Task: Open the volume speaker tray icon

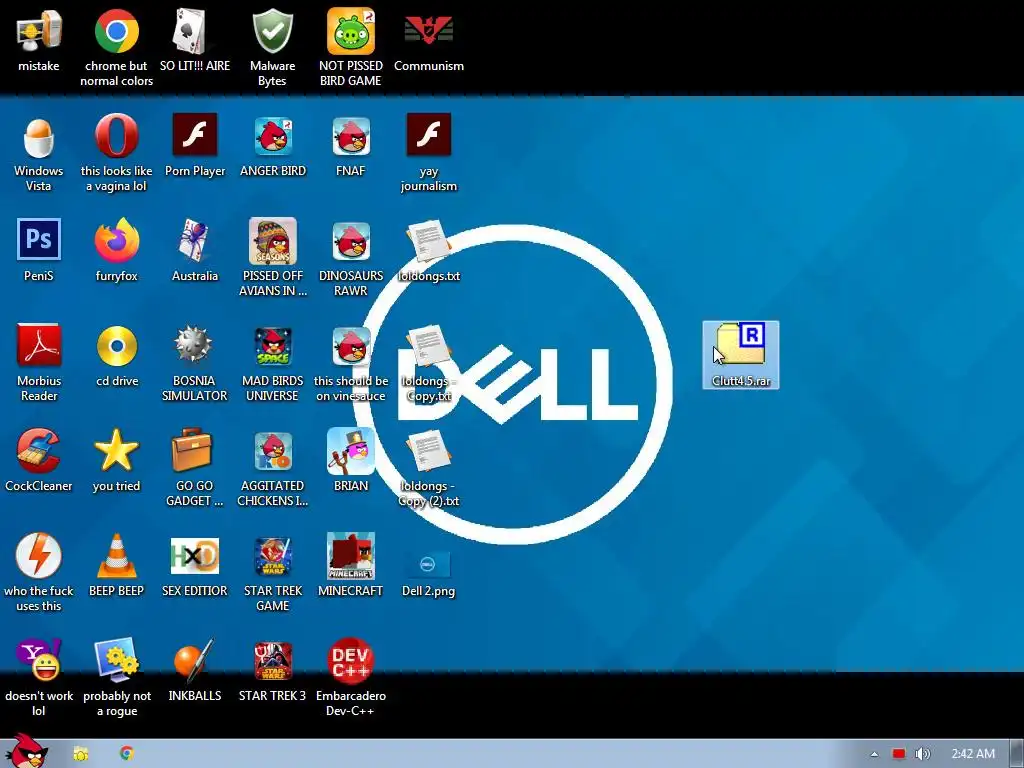Action: coord(923,754)
